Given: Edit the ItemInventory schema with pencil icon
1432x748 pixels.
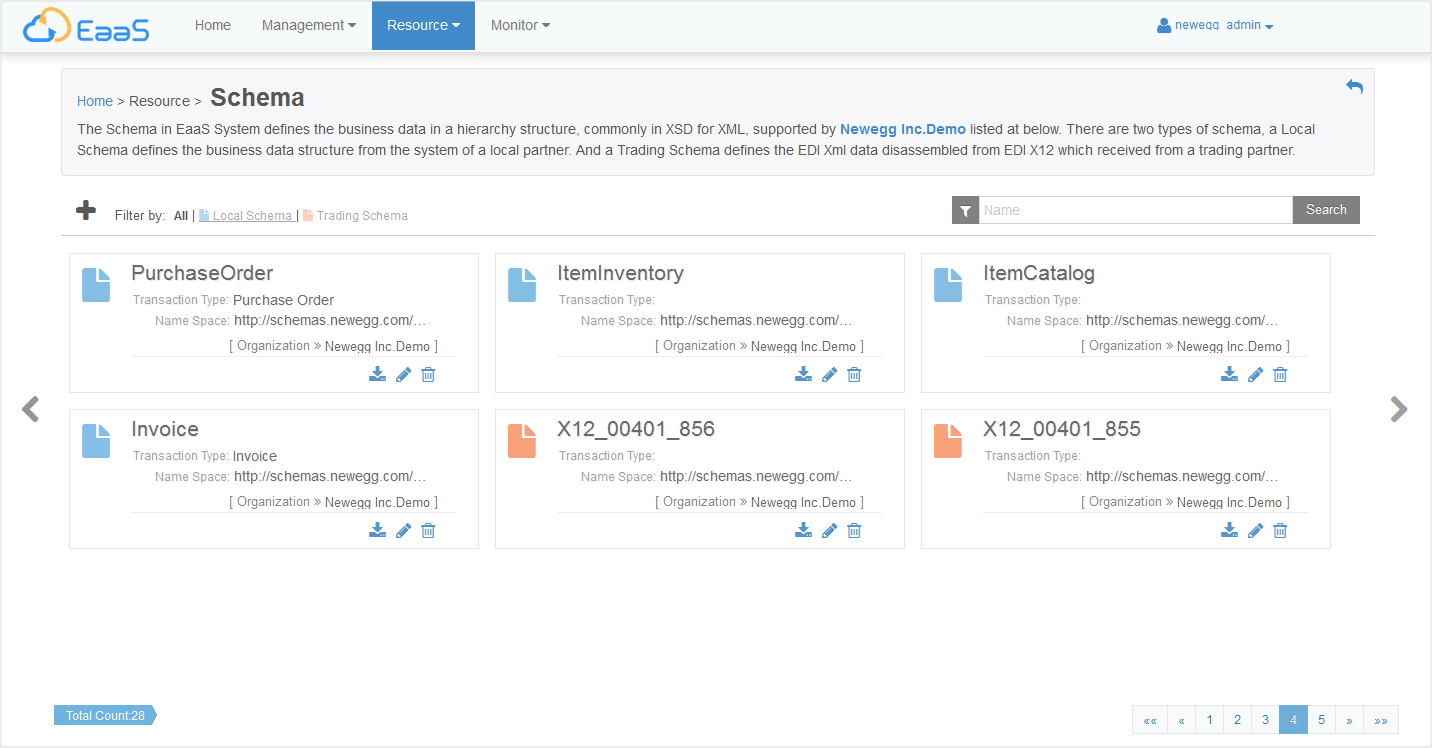Looking at the screenshot, I should pyautogui.click(x=829, y=374).
